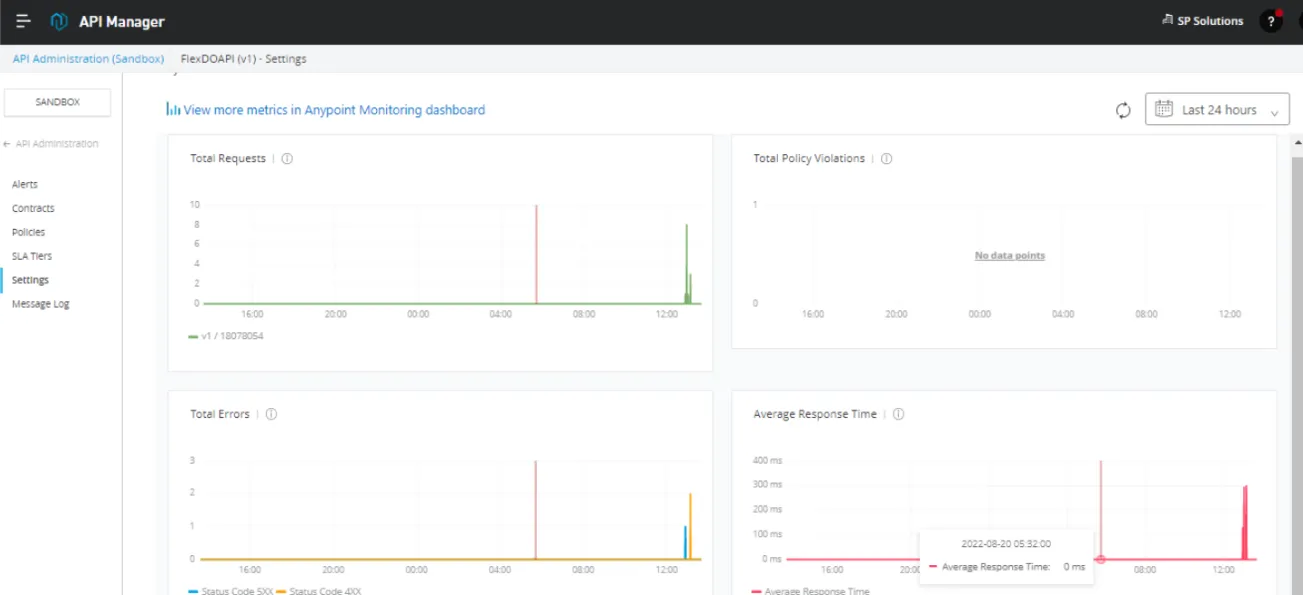
Task: Toggle the Average Response Time legend entry
Action: tap(811, 591)
